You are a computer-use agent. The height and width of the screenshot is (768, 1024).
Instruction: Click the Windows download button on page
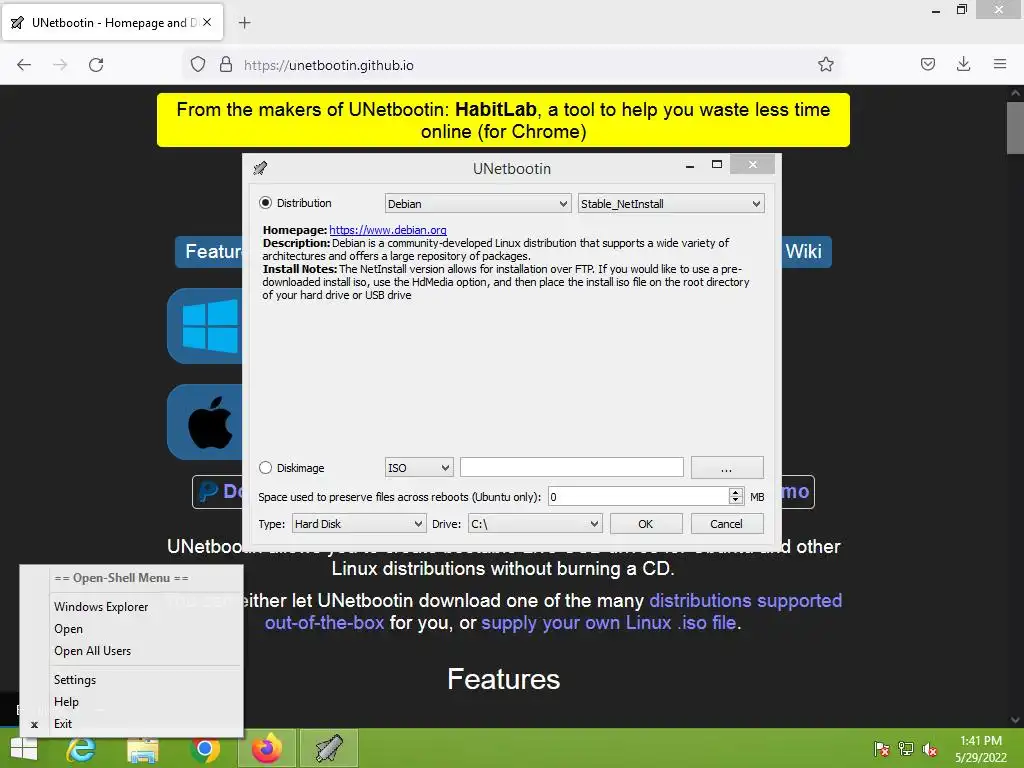tap(205, 326)
